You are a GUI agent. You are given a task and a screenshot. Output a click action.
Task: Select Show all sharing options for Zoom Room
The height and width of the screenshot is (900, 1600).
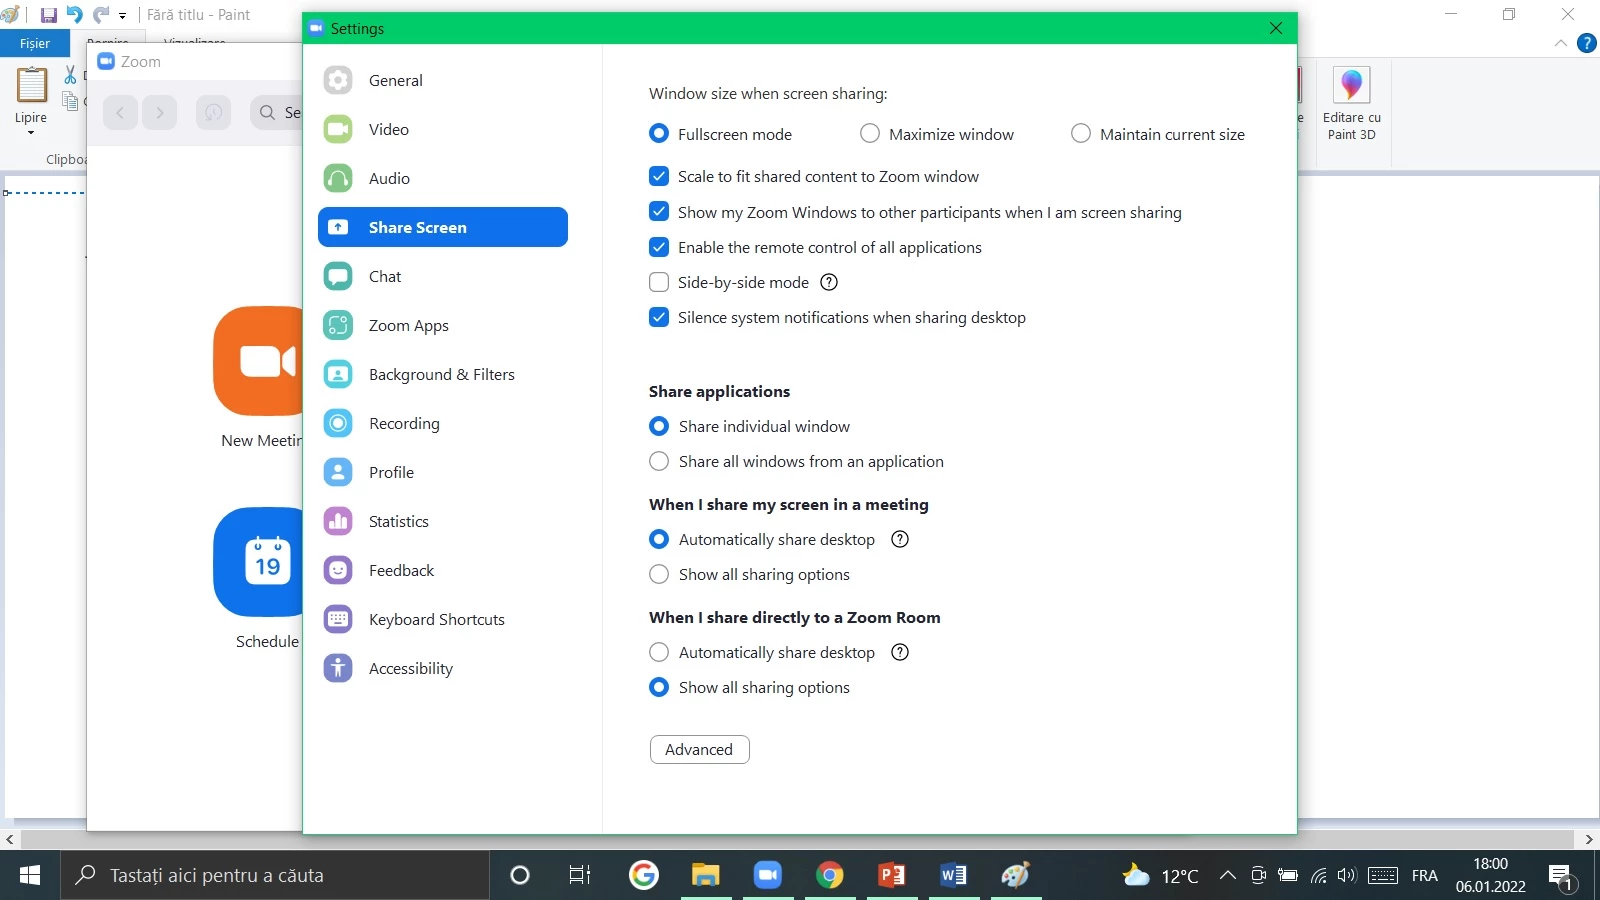coord(659,687)
